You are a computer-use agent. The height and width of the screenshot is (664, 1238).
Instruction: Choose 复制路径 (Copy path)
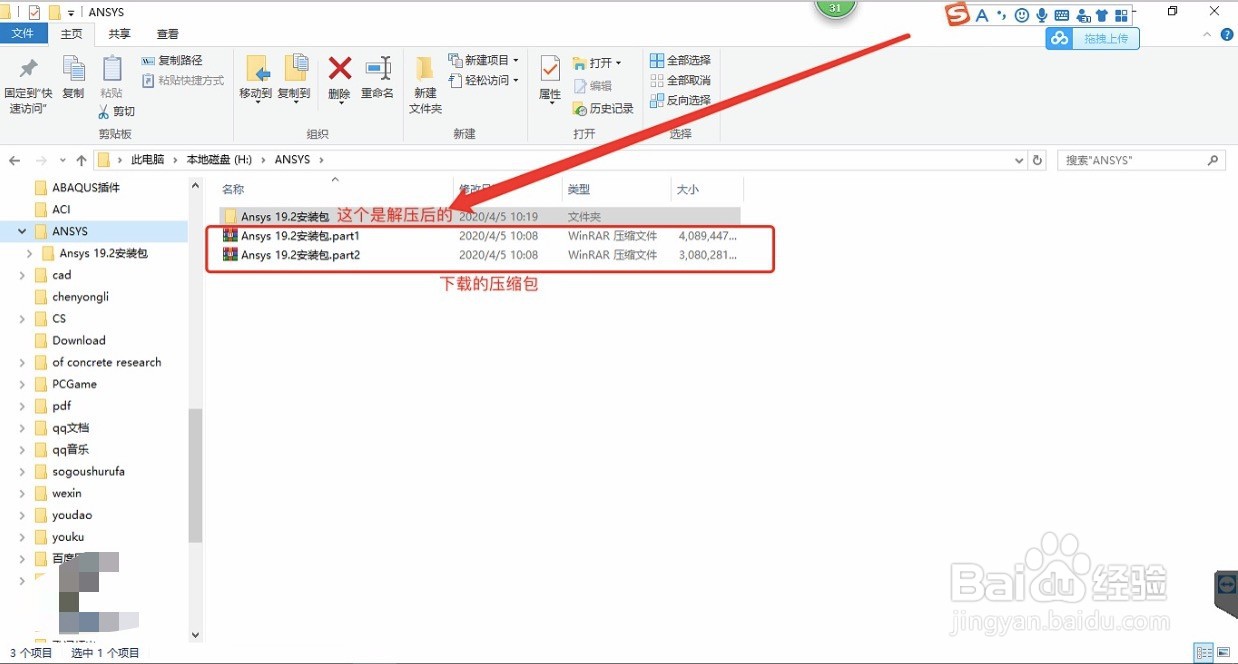pos(172,61)
